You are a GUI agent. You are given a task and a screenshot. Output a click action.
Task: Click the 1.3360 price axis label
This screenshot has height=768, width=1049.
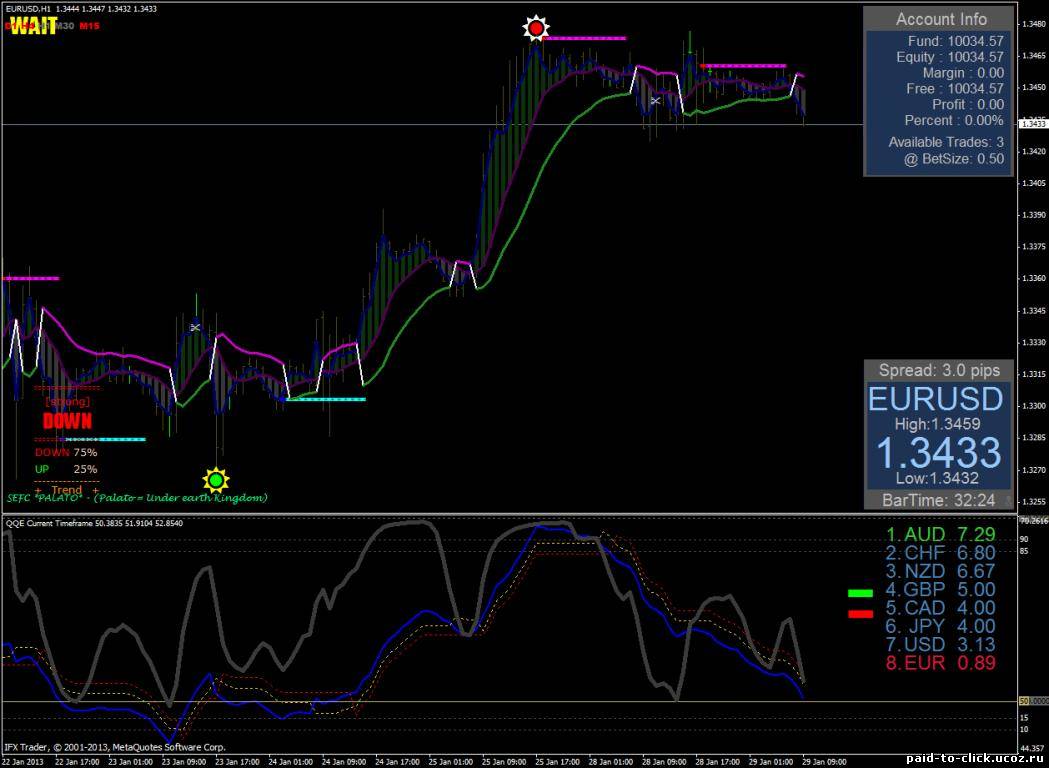click(x=1035, y=278)
